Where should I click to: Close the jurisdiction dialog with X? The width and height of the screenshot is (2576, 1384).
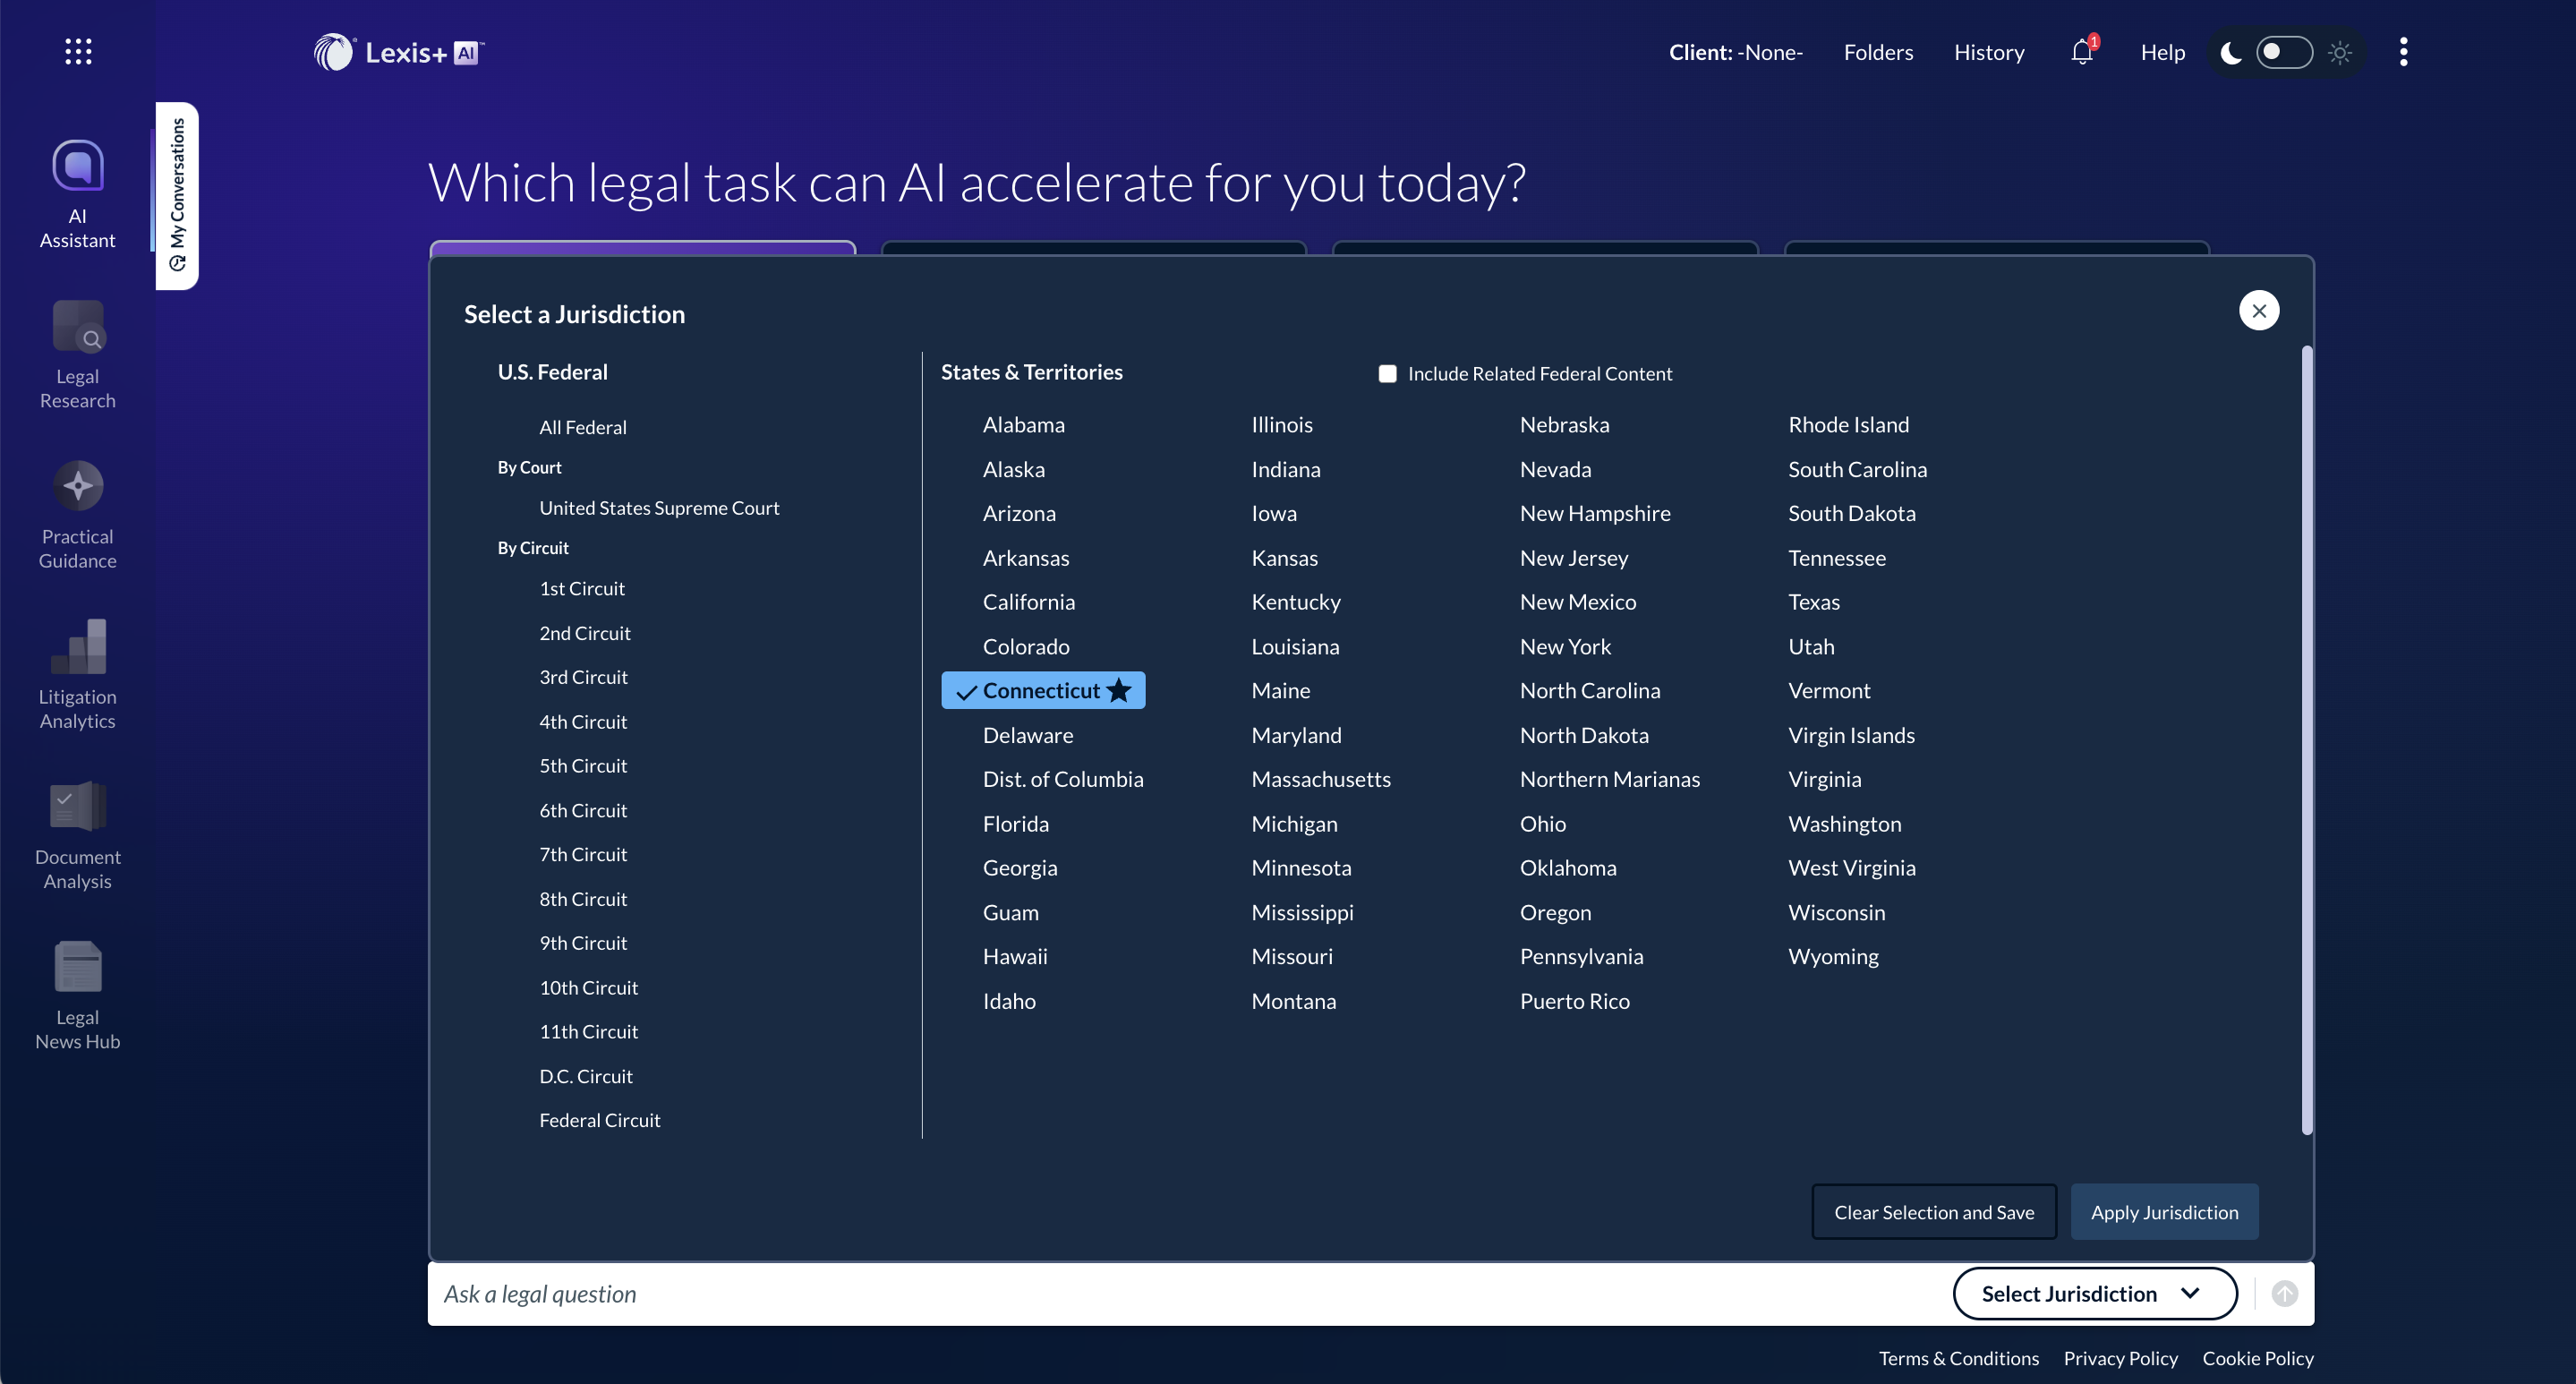tap(2259, 310)
